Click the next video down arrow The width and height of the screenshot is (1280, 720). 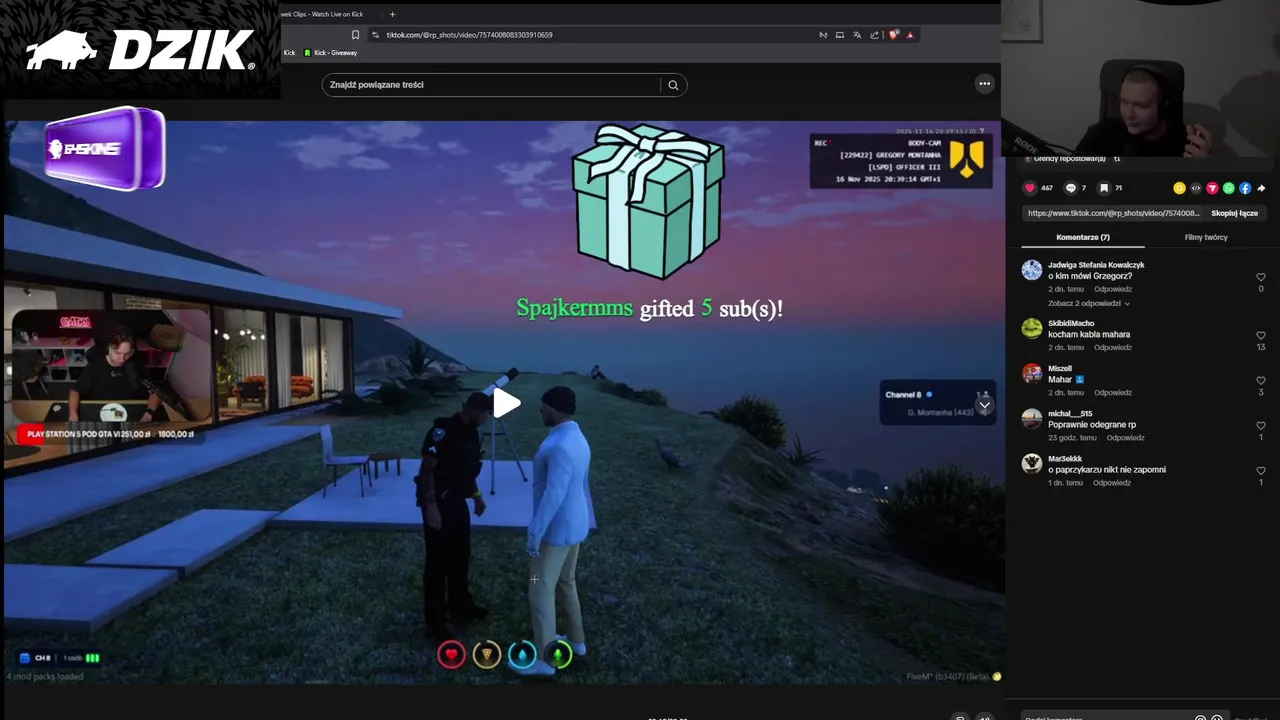click(984, 403)
